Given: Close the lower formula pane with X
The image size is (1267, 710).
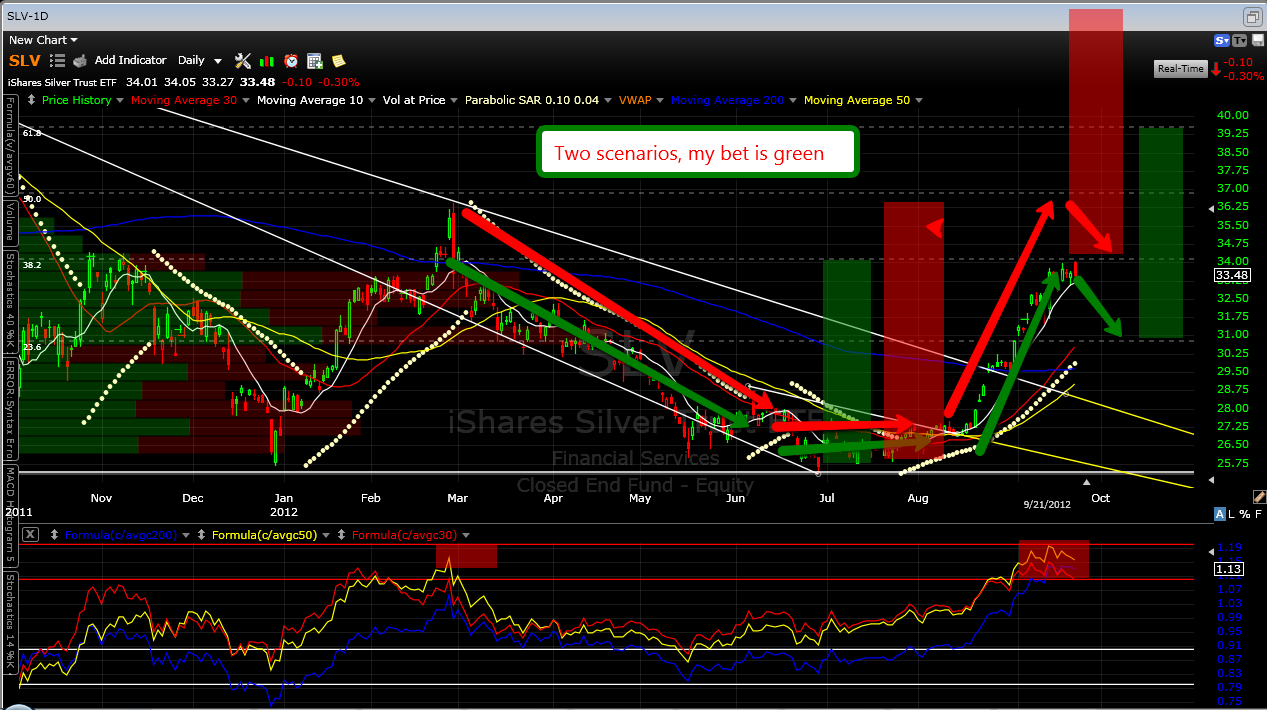Looking at the screenshot, I should 31,534.
